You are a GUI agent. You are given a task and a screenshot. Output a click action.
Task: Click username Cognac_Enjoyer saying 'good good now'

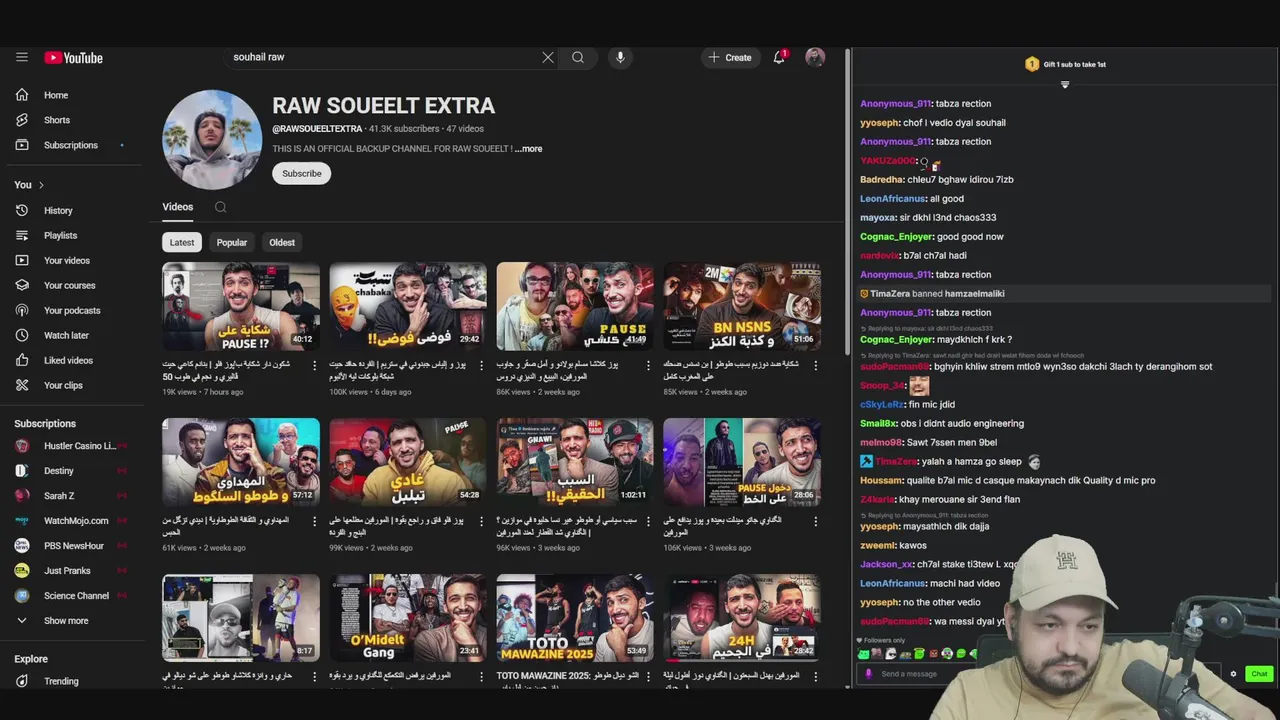point(896,236)
